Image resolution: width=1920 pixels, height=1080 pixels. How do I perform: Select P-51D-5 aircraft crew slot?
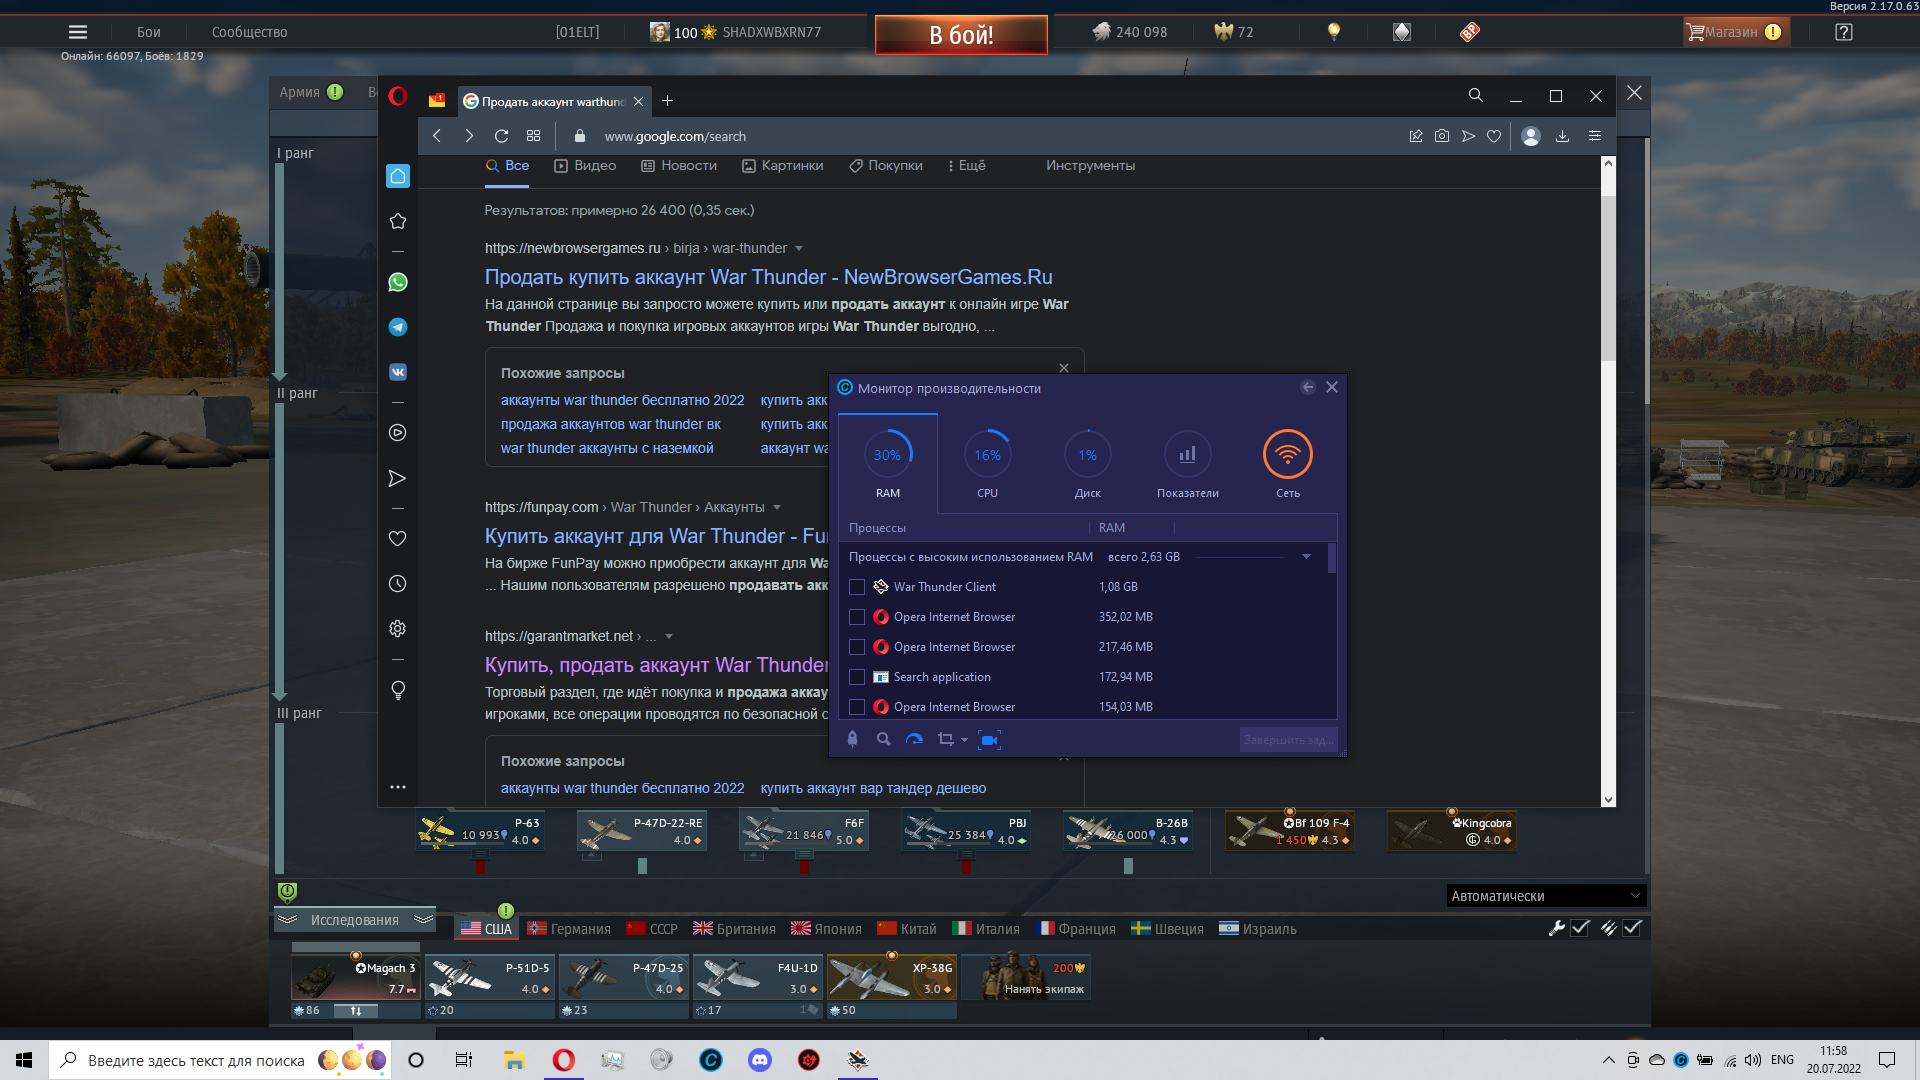[489, 977]
